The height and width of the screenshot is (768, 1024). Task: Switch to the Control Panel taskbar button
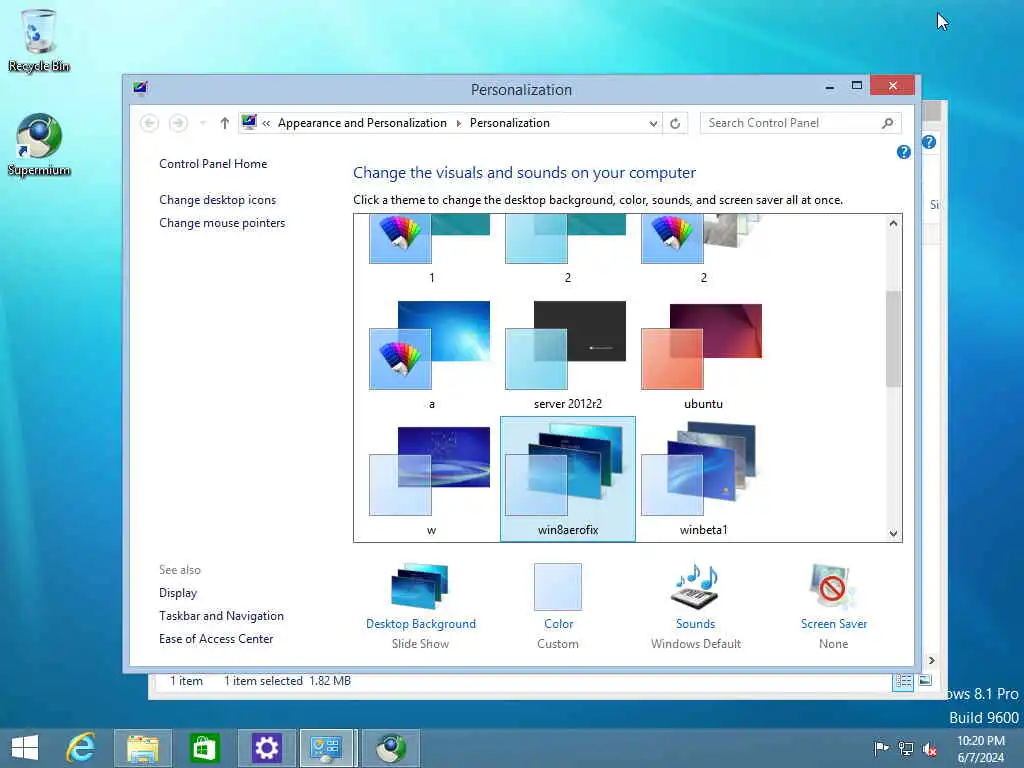point(328,748)
